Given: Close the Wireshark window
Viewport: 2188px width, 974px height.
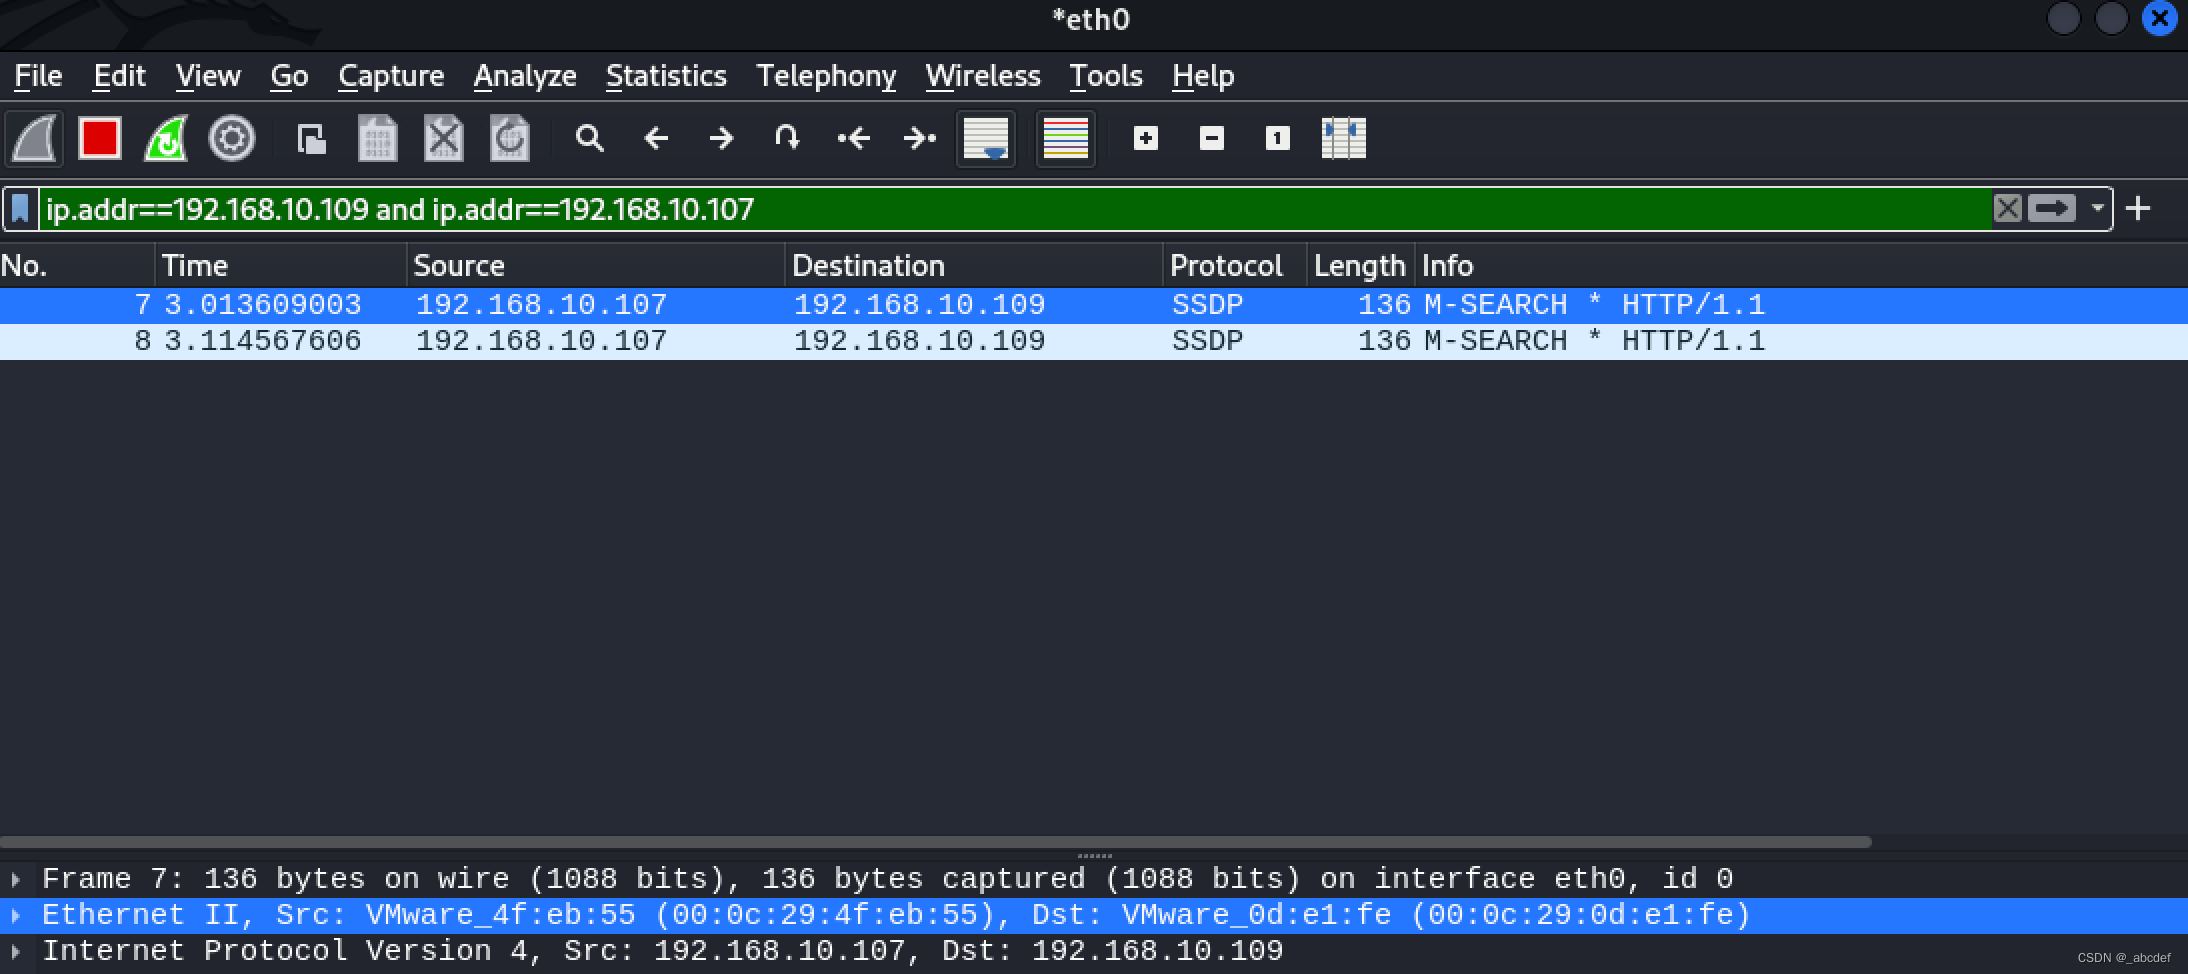Looking at the screenshot, I should click(x=2159, y=19).
